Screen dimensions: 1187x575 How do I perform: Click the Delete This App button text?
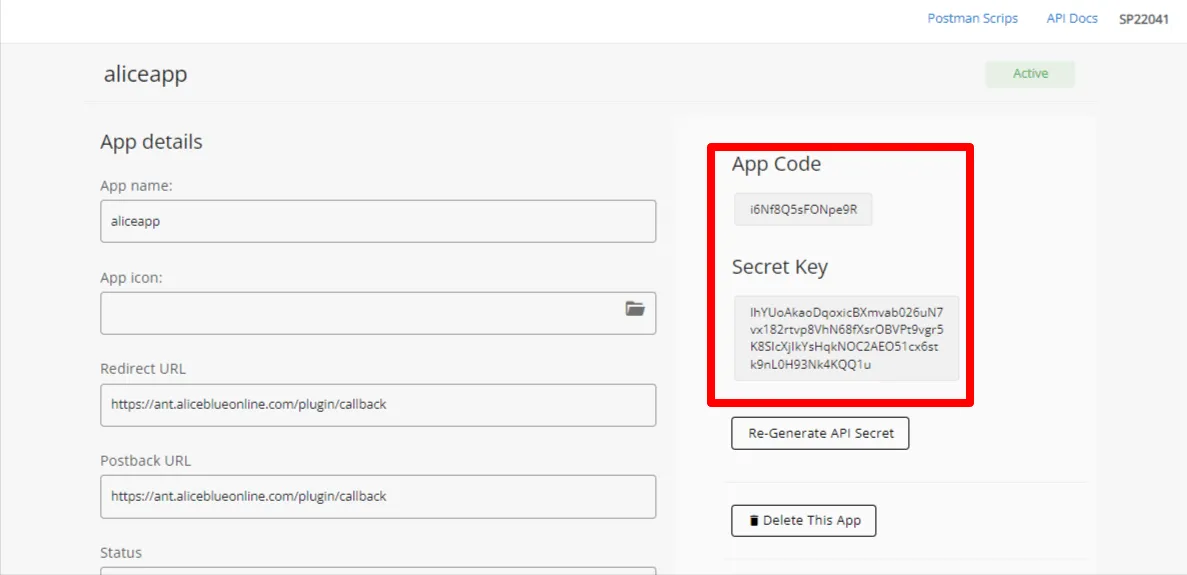coord(811,521)
